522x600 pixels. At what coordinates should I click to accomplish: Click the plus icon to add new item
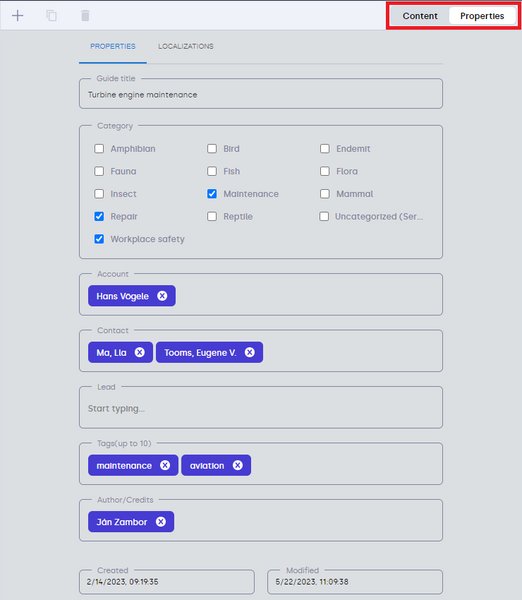coord(18,16)
